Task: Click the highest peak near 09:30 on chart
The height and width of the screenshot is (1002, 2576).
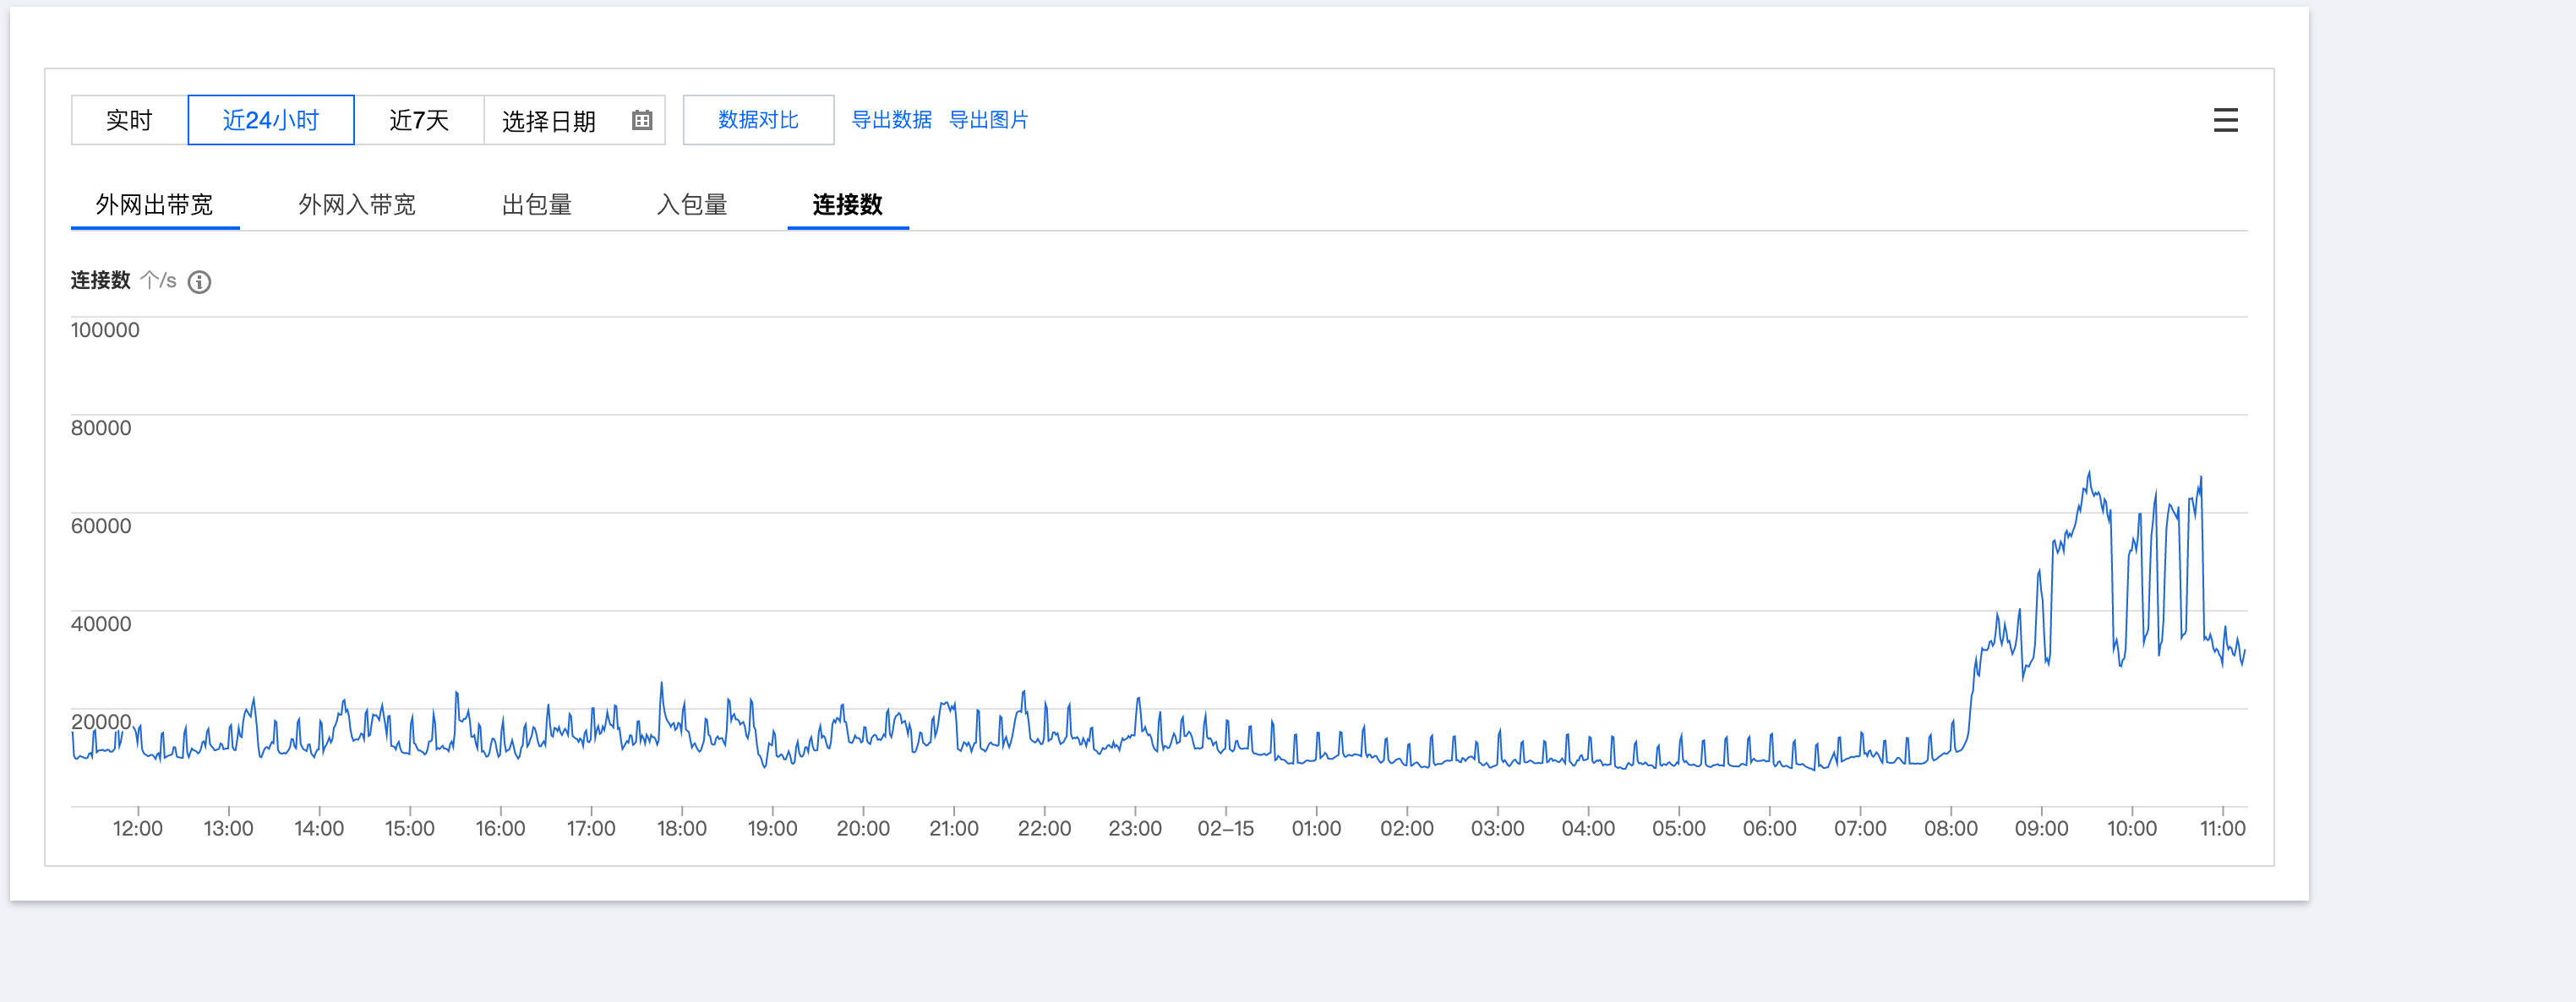Action: [x=2088, y=473]
